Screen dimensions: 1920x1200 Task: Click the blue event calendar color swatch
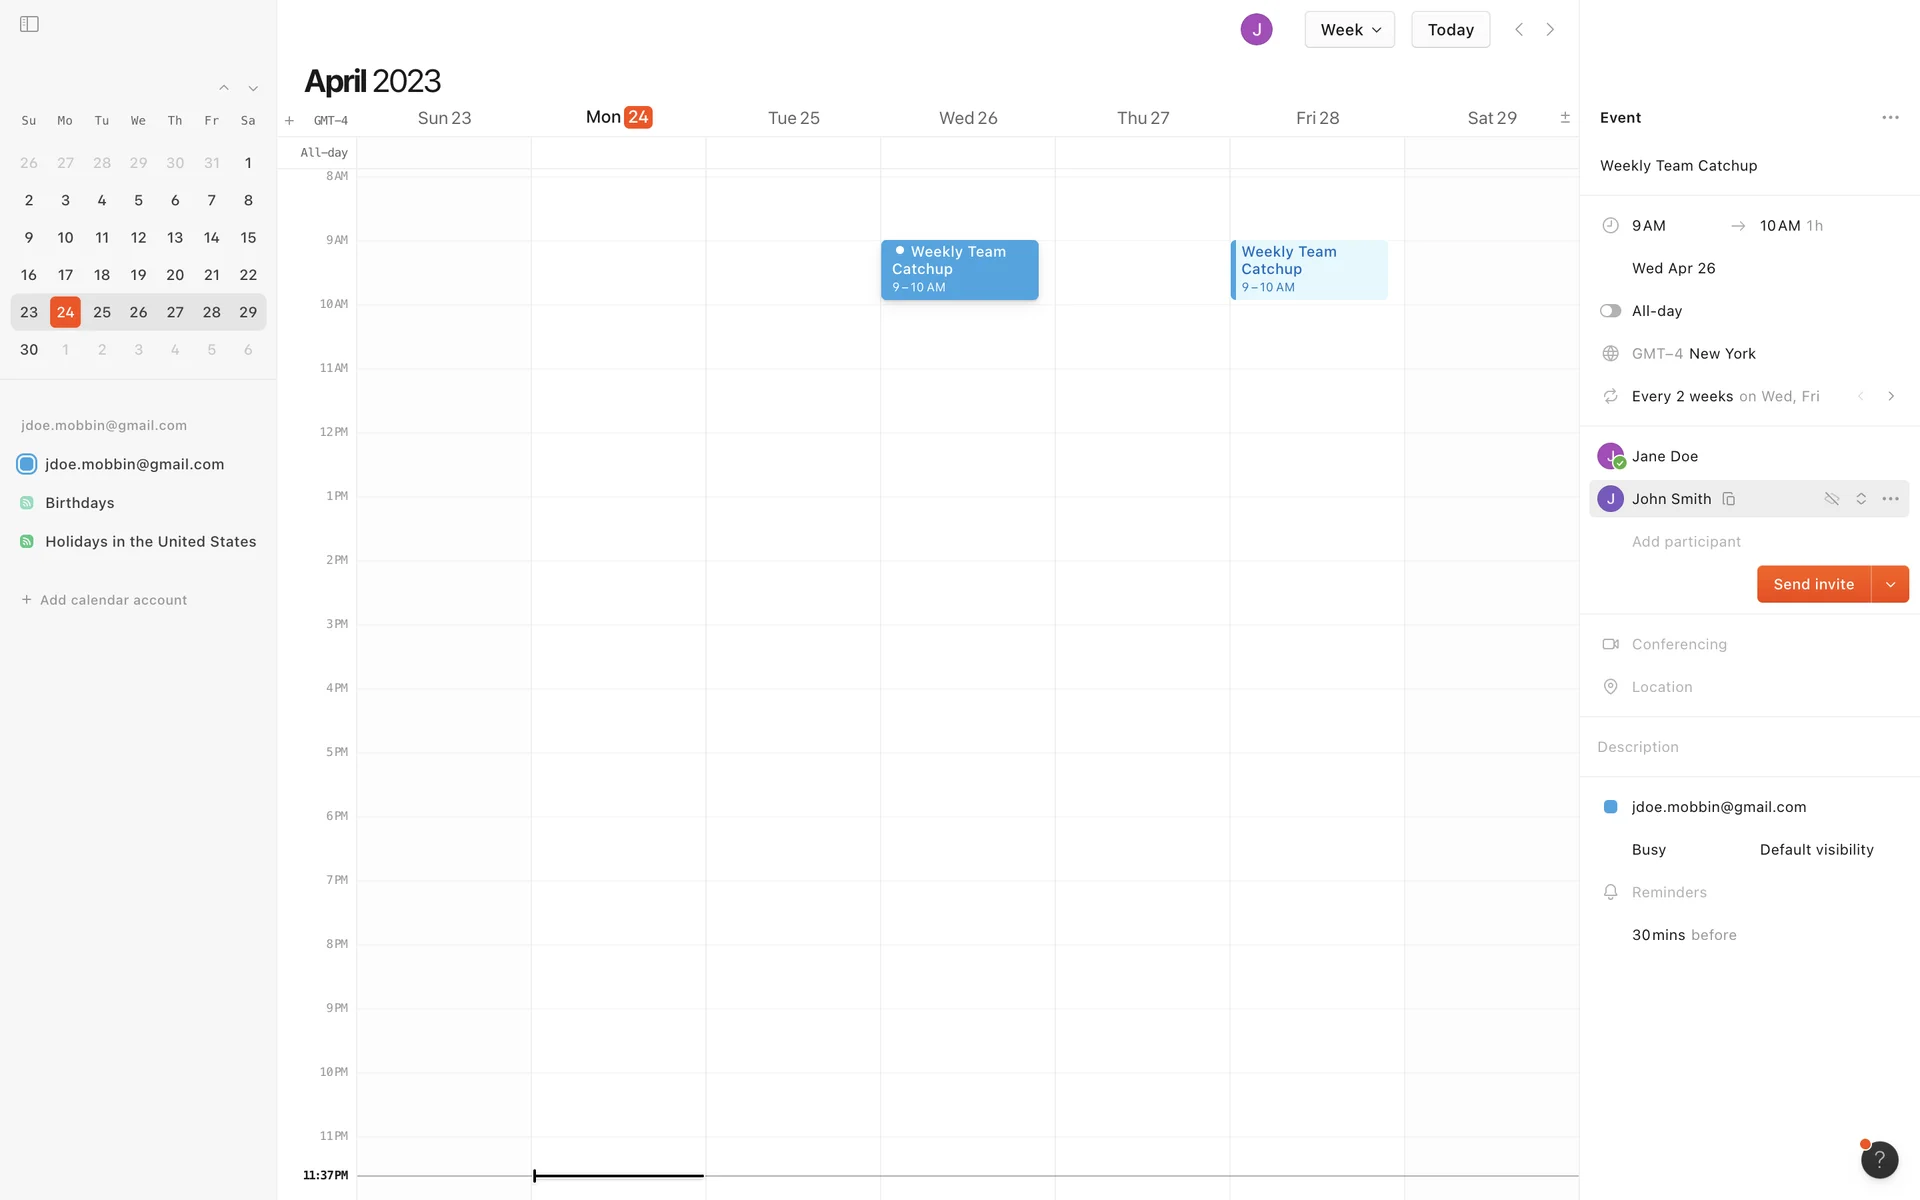[x=1610, y=807]
